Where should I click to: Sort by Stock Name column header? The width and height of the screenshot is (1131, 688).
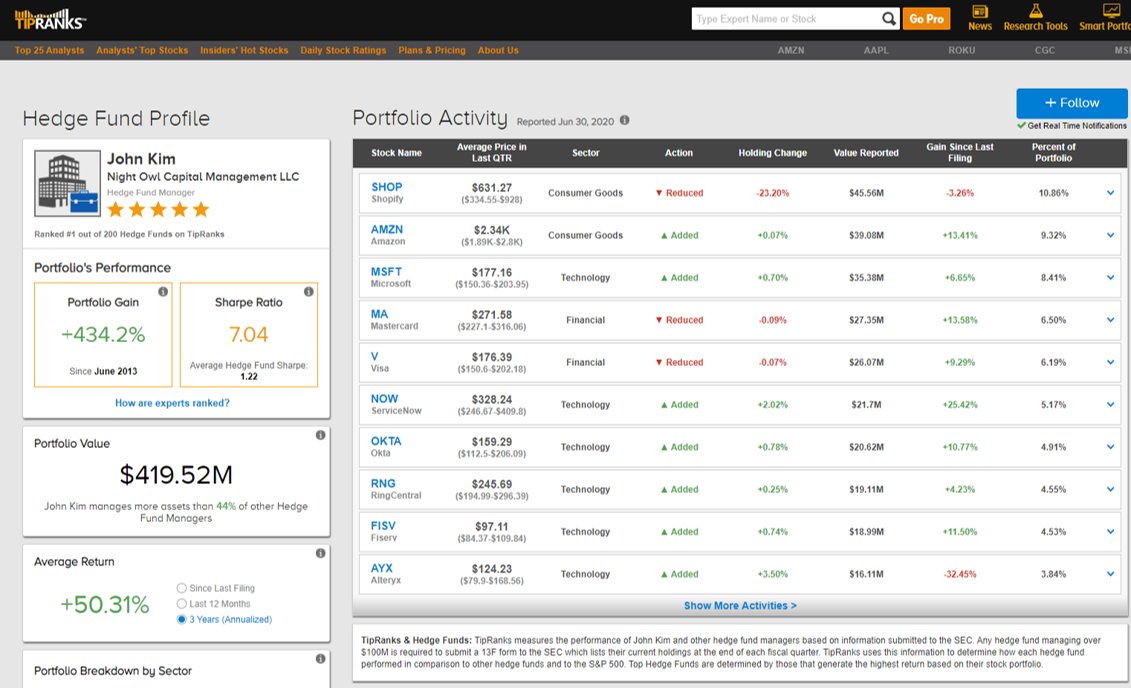pyautogui.click(x=396, y=153)
